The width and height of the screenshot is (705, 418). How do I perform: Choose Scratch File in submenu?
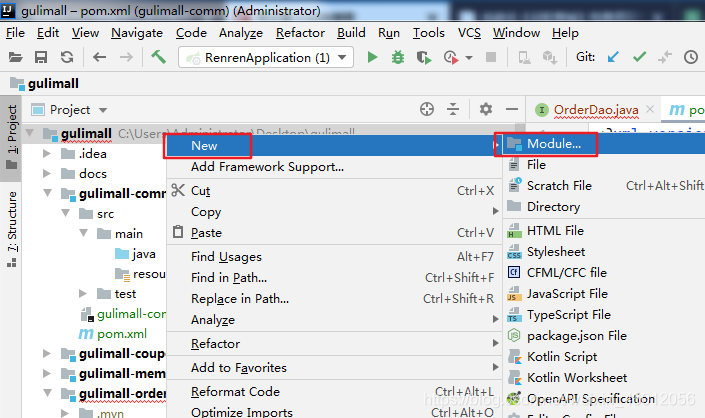(604, 186)
